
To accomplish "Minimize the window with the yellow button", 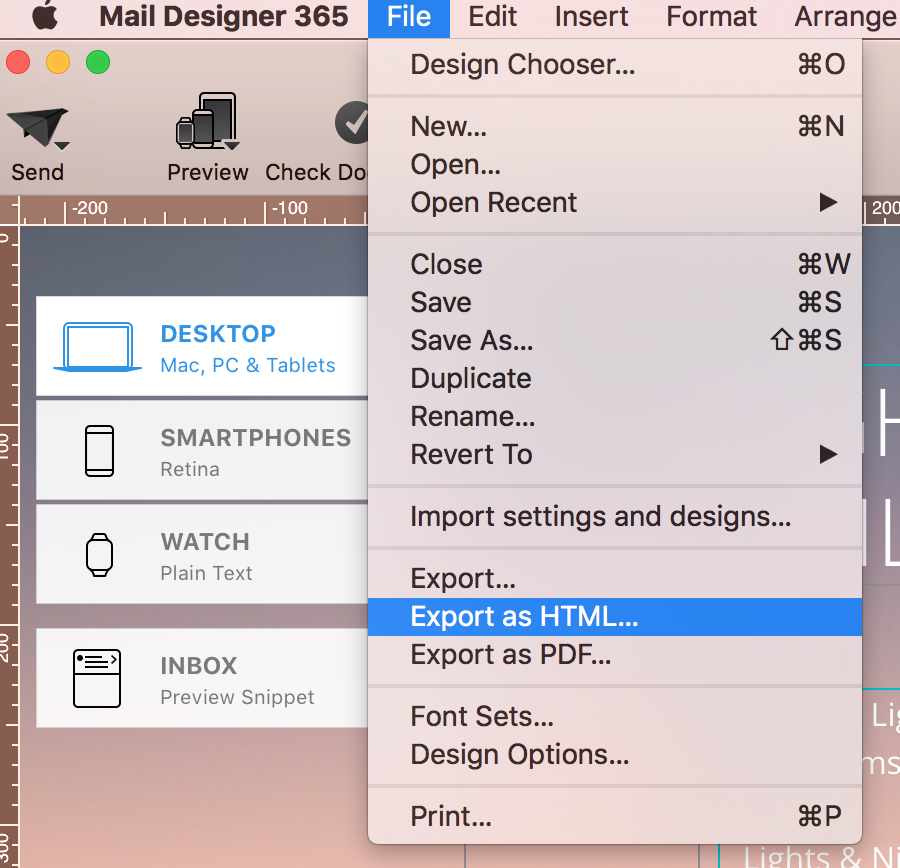I will (58, 62).
